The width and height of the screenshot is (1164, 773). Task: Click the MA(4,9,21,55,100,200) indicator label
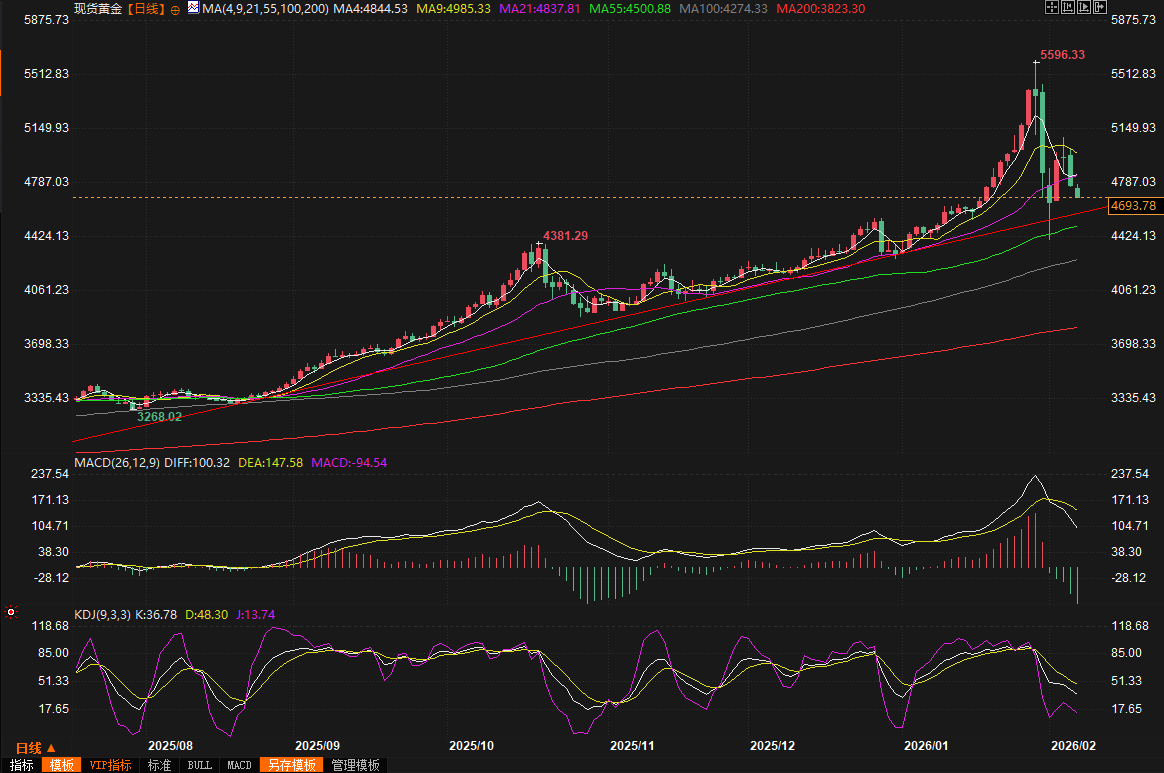click(263, 9)
